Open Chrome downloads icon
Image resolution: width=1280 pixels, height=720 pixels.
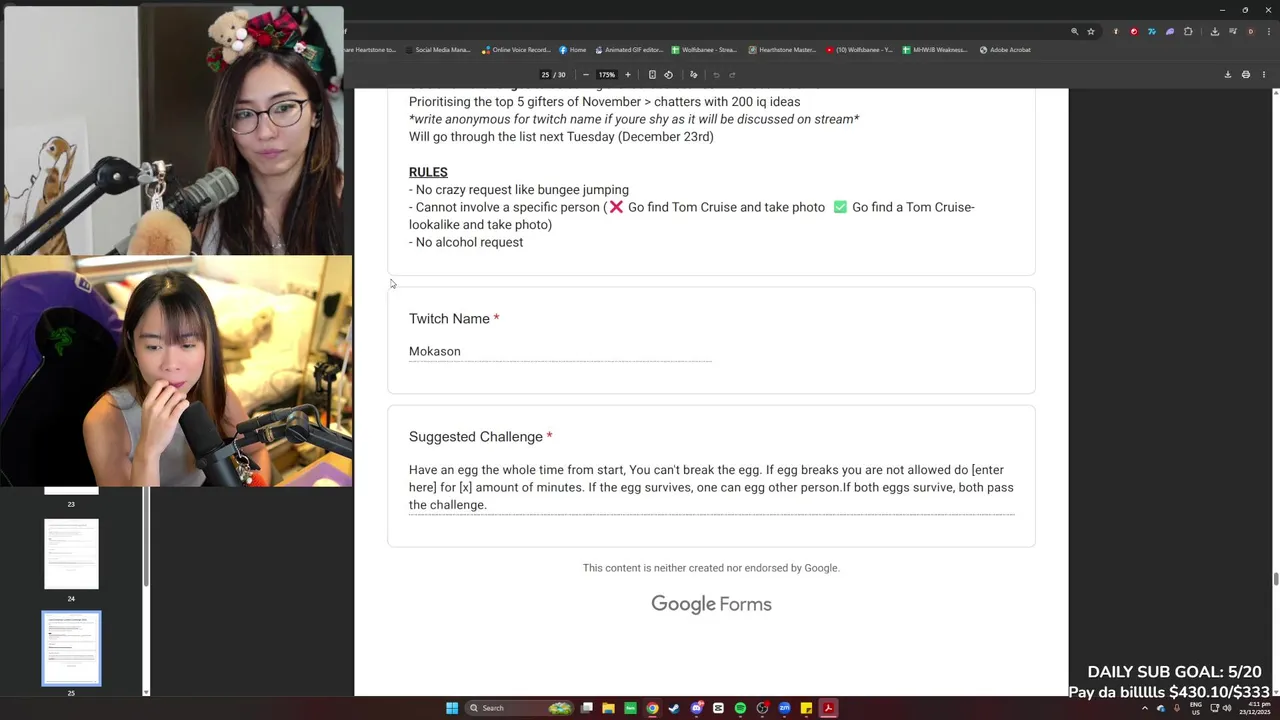point(1215,31)
